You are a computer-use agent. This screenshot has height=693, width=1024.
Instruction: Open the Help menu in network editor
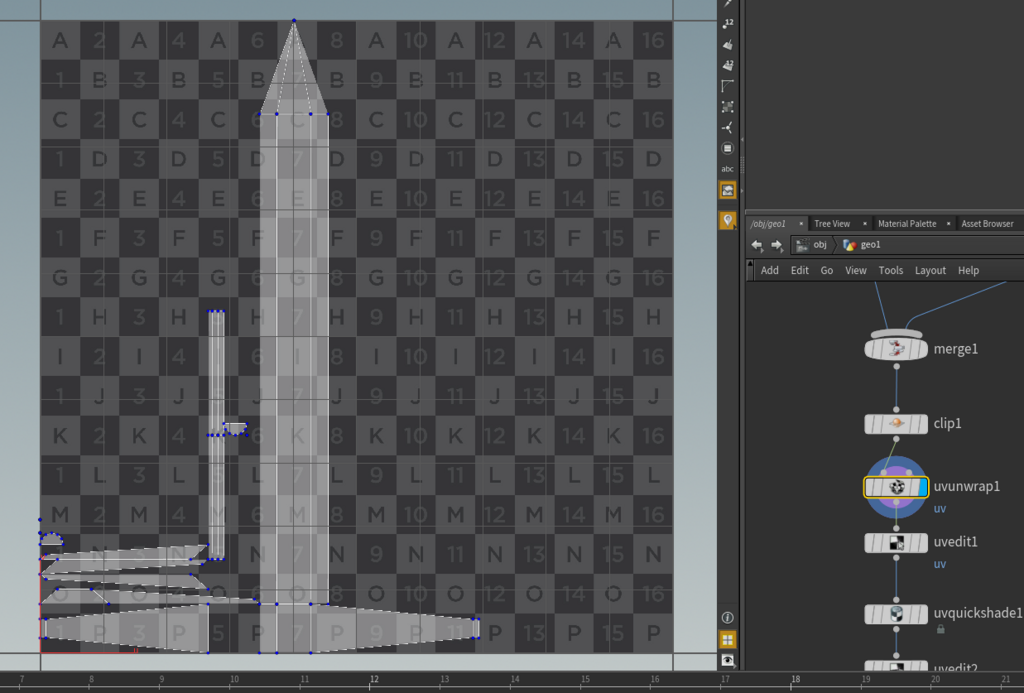tap(968, 270)
